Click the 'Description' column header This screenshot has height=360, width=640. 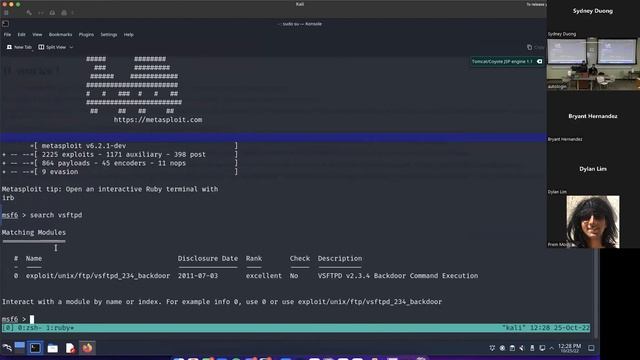[x=340, y=258]
